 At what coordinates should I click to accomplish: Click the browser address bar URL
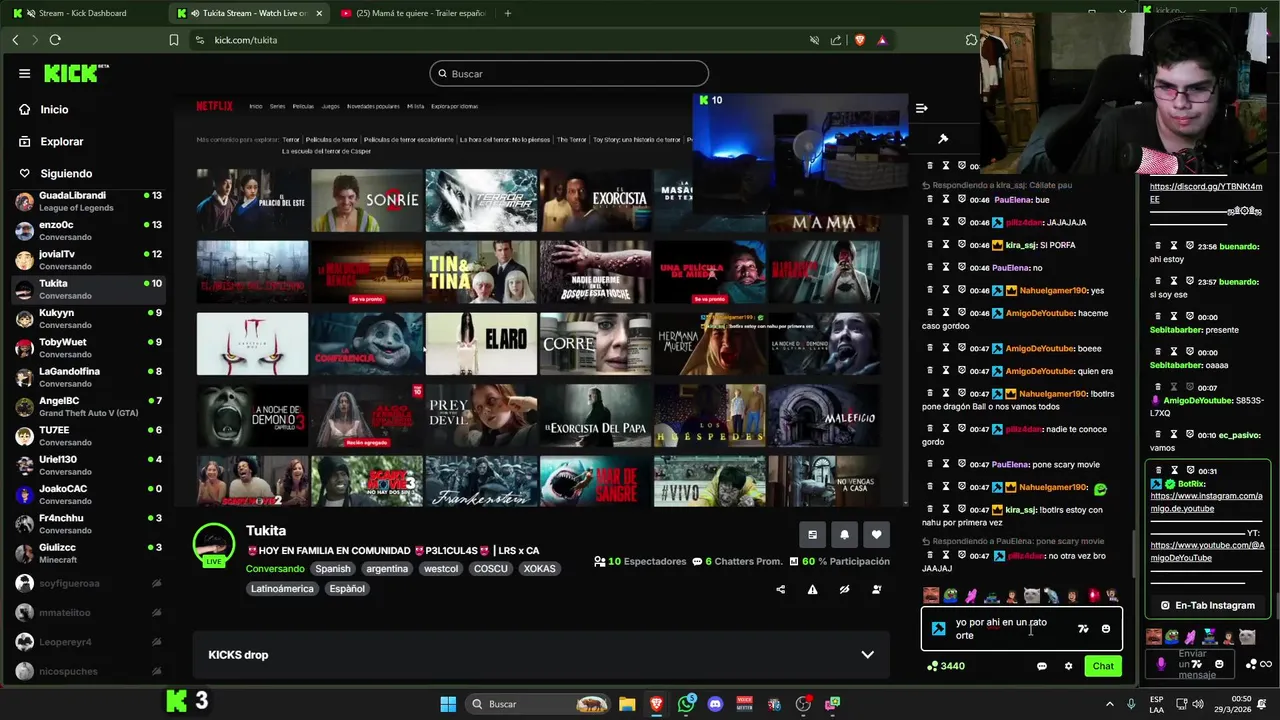(x=246, y=40)
